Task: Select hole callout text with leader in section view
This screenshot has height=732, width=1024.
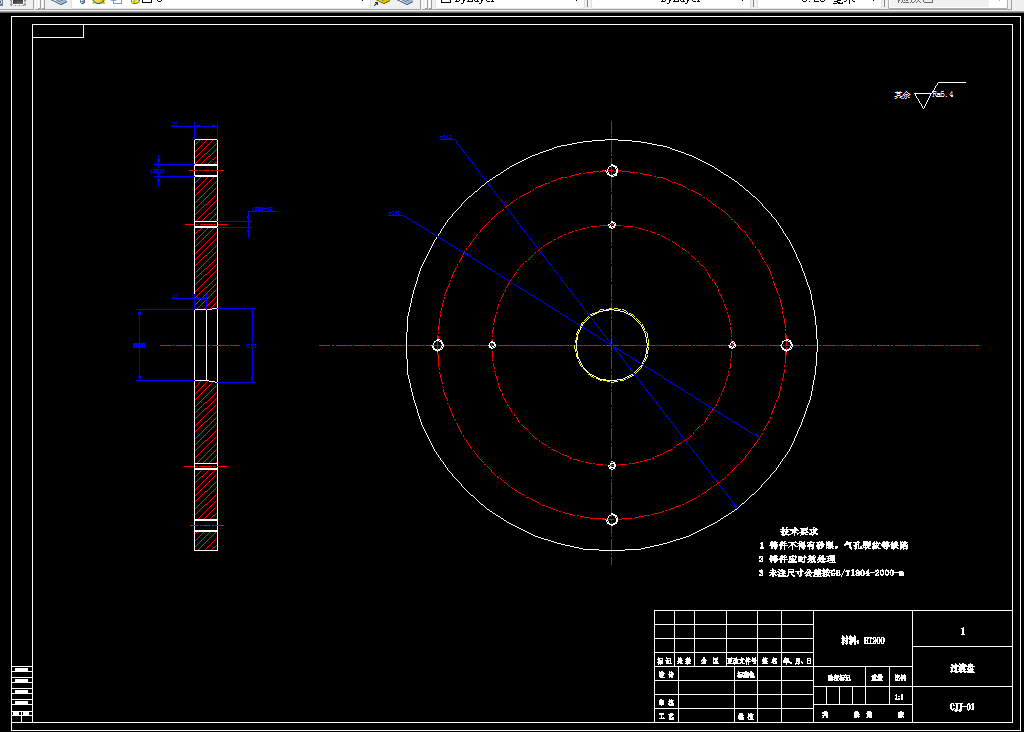Action: point(263,210)
